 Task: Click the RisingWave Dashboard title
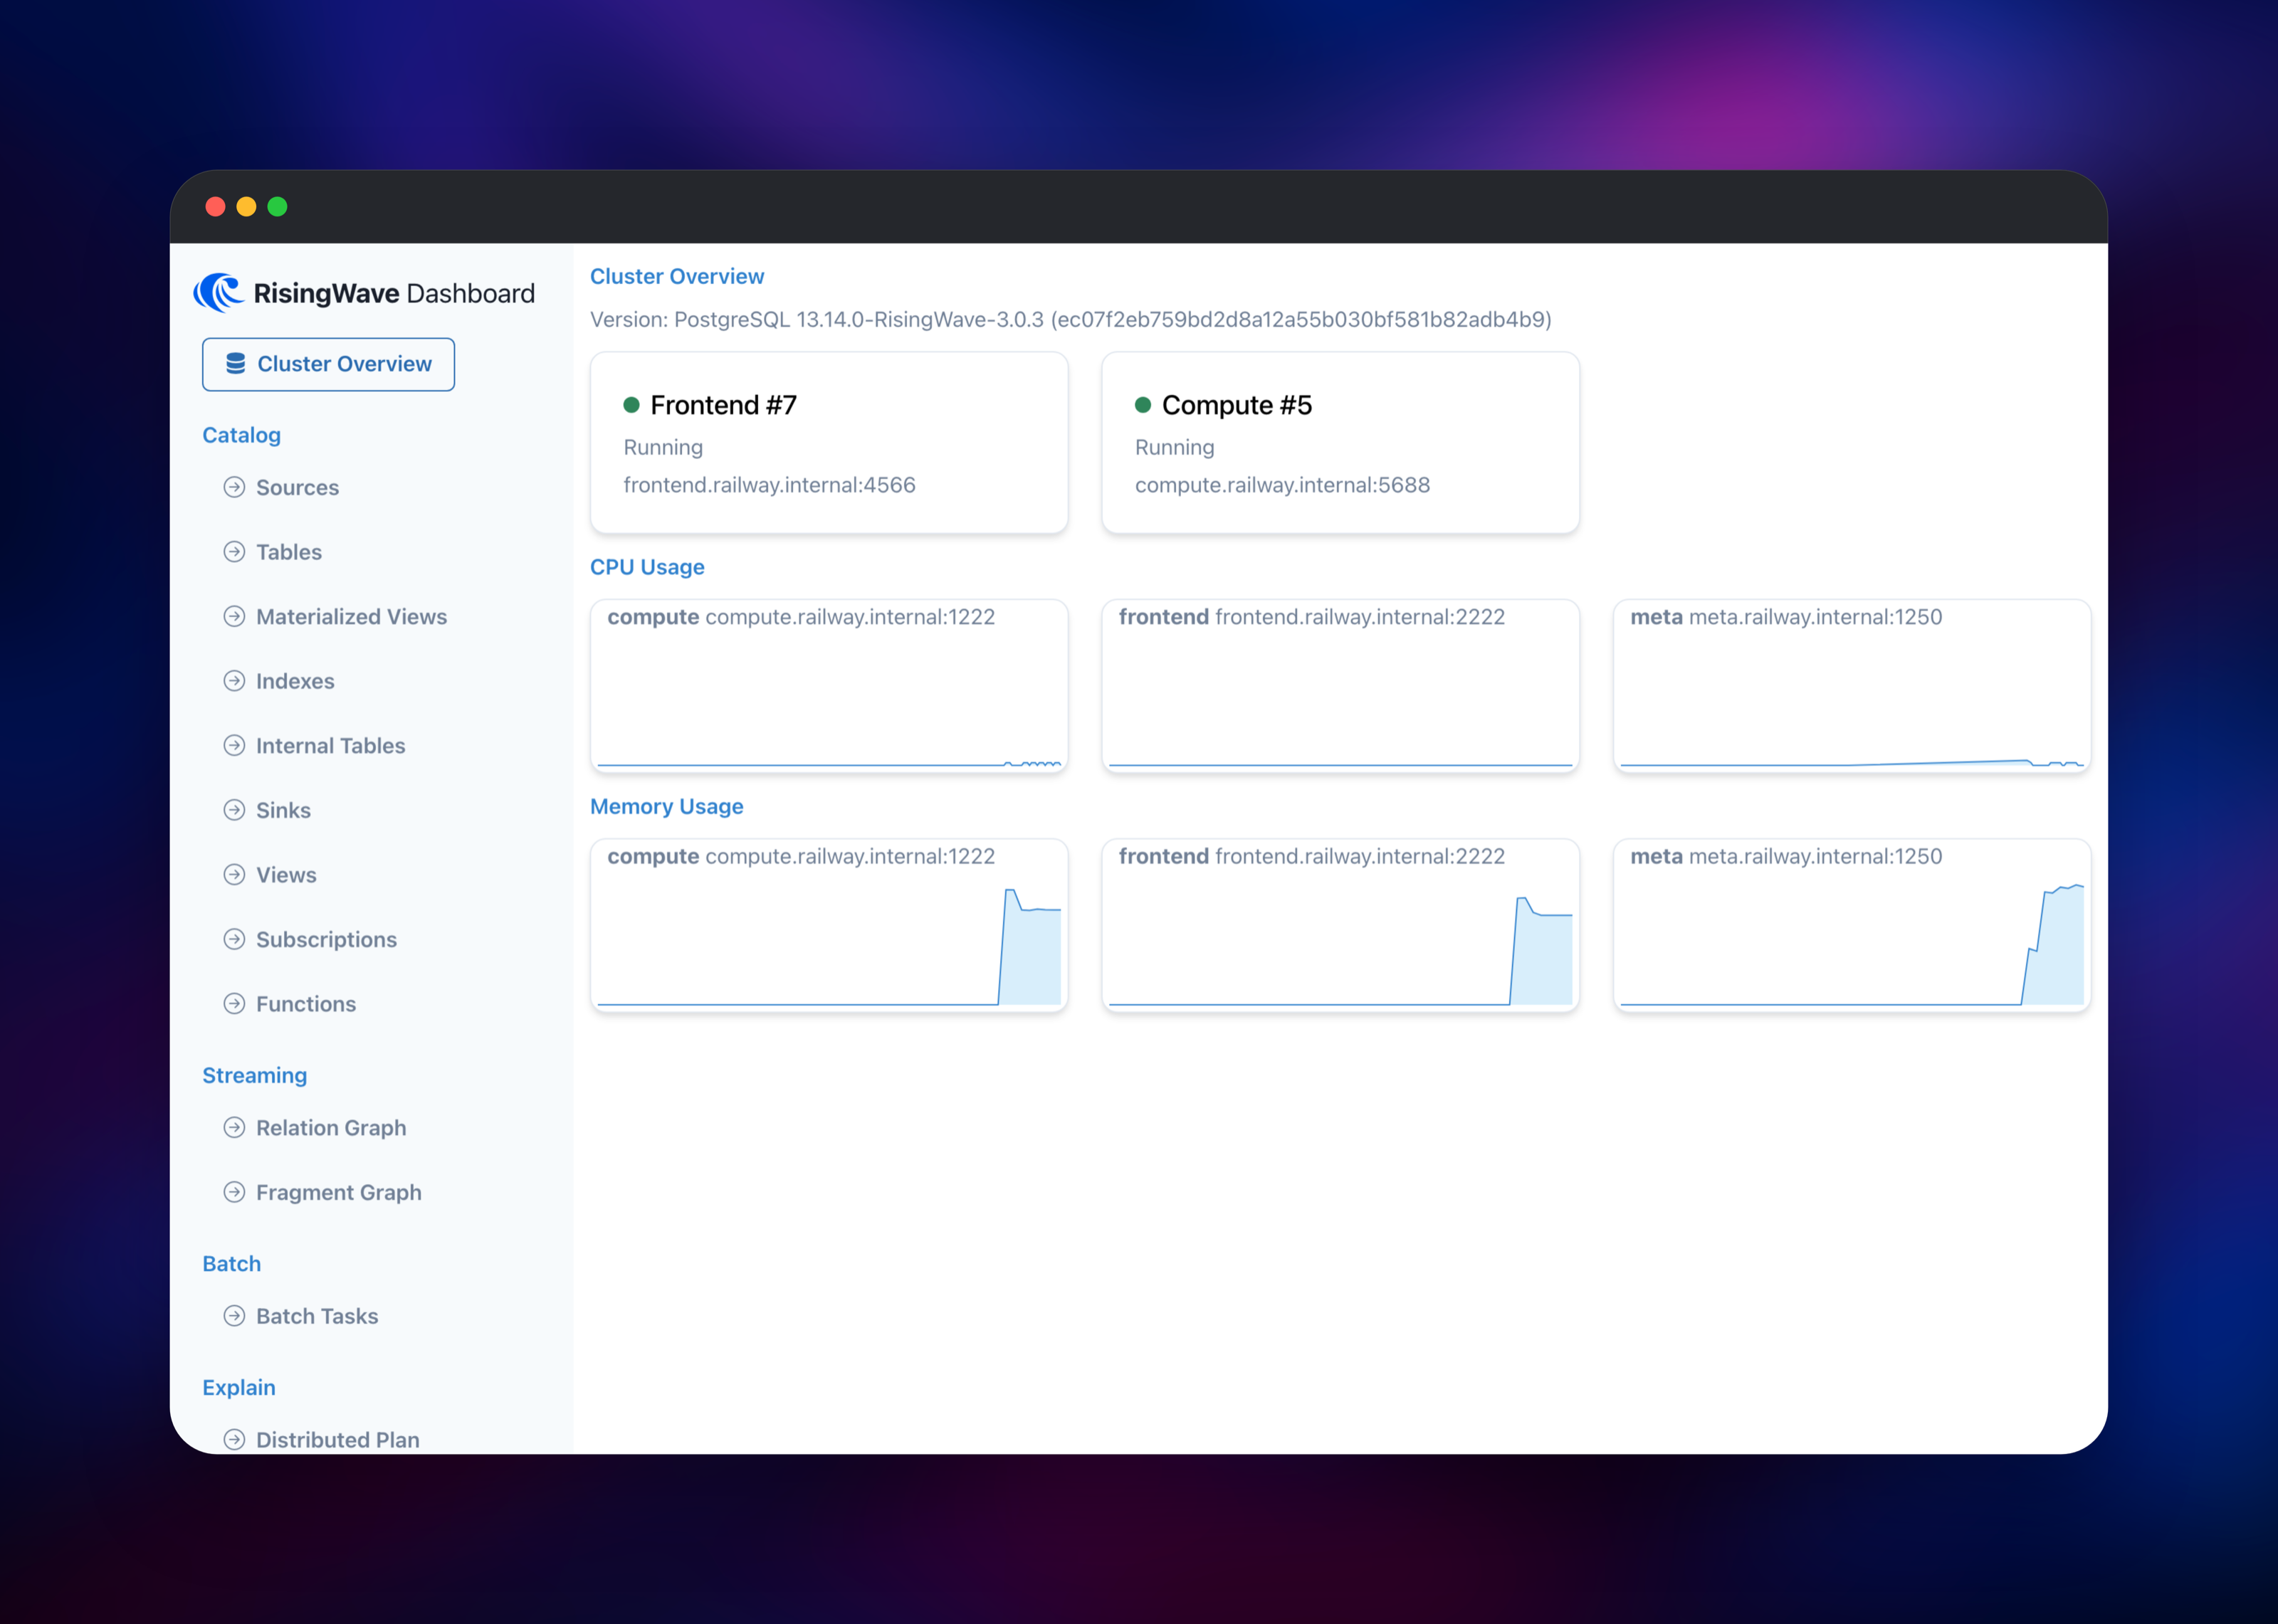pyautogui.click(x=394, y=293)
